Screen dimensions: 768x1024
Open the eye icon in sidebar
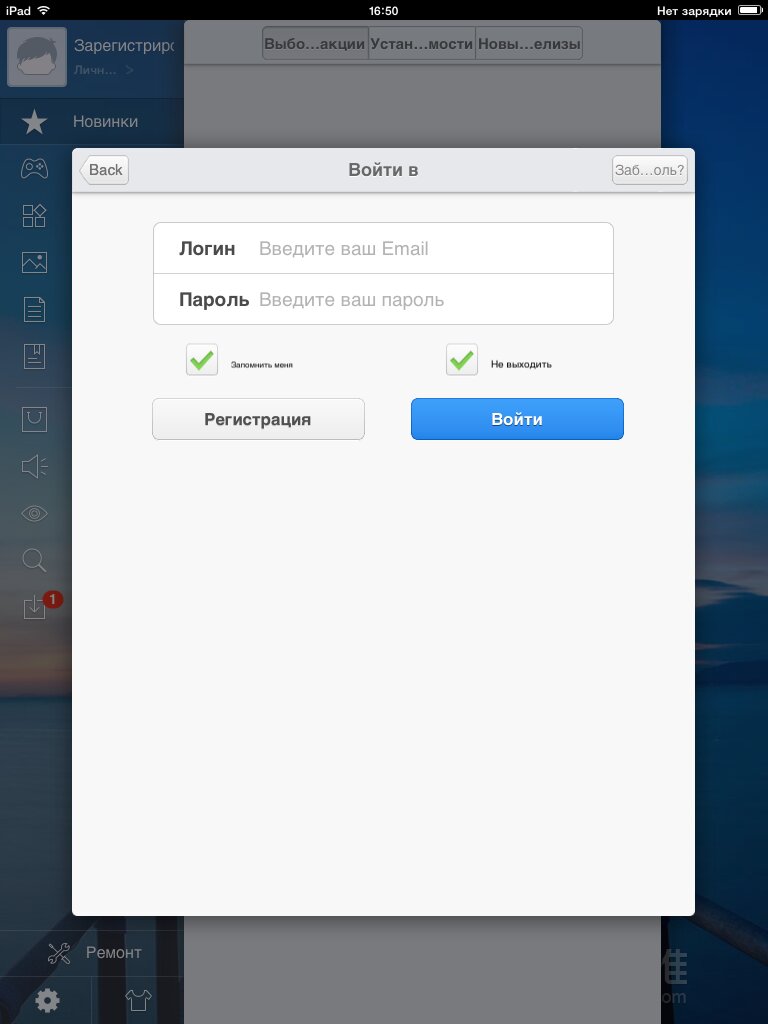click(x=34, y=513)
